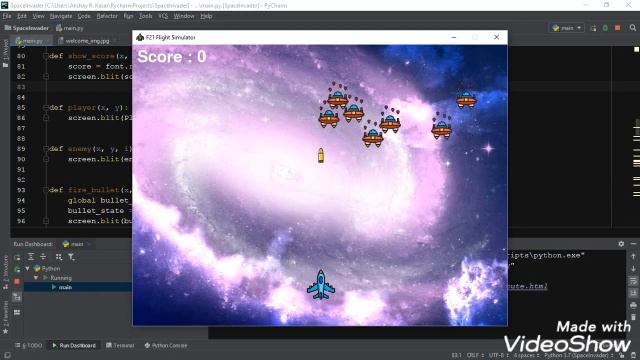640x360 pixels.
Task: Click the Debug rerun icon left of Python node
Action: 17,269
